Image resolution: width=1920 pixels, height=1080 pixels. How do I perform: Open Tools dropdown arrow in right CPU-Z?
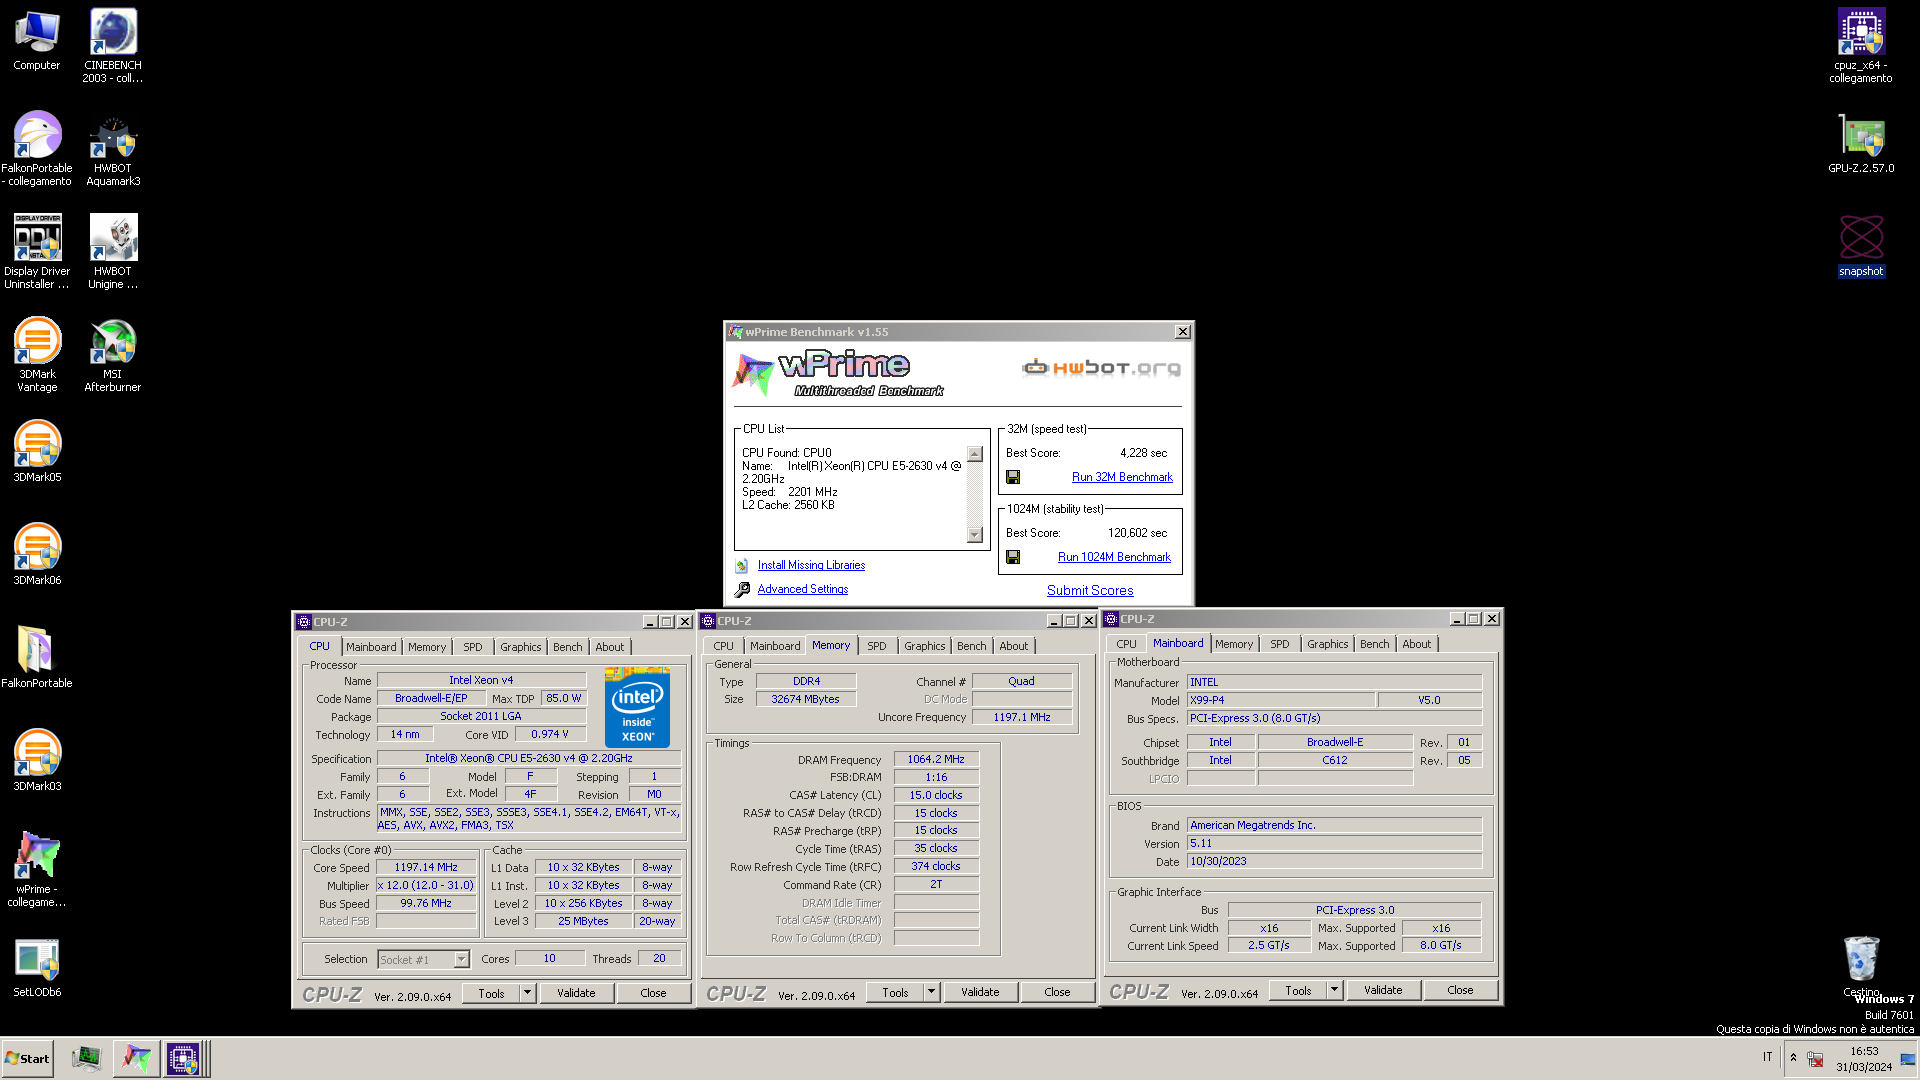coord(1334,990)
